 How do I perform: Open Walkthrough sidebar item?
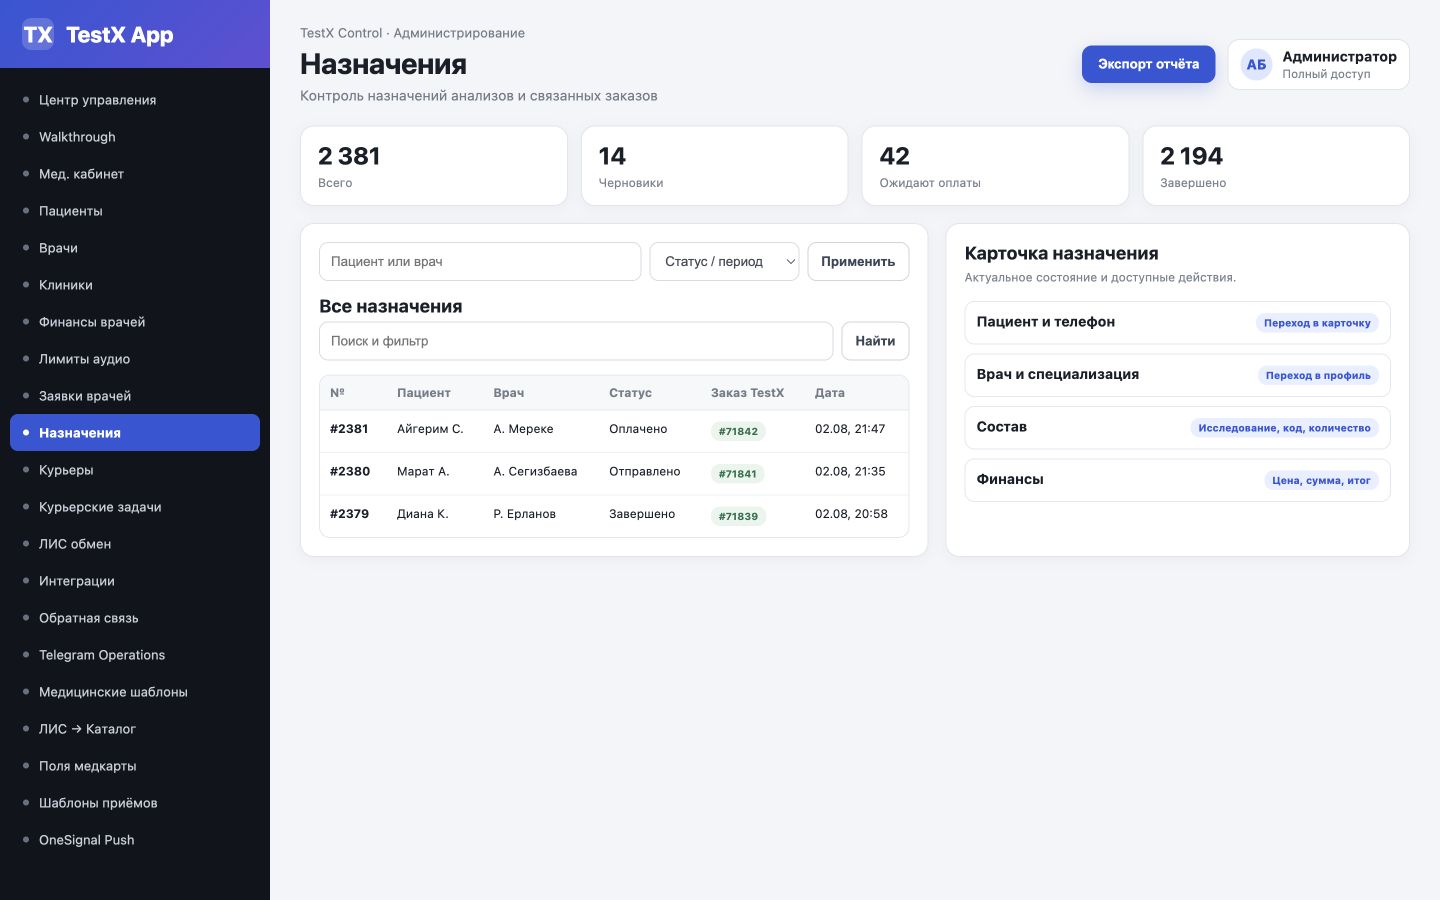135,137
